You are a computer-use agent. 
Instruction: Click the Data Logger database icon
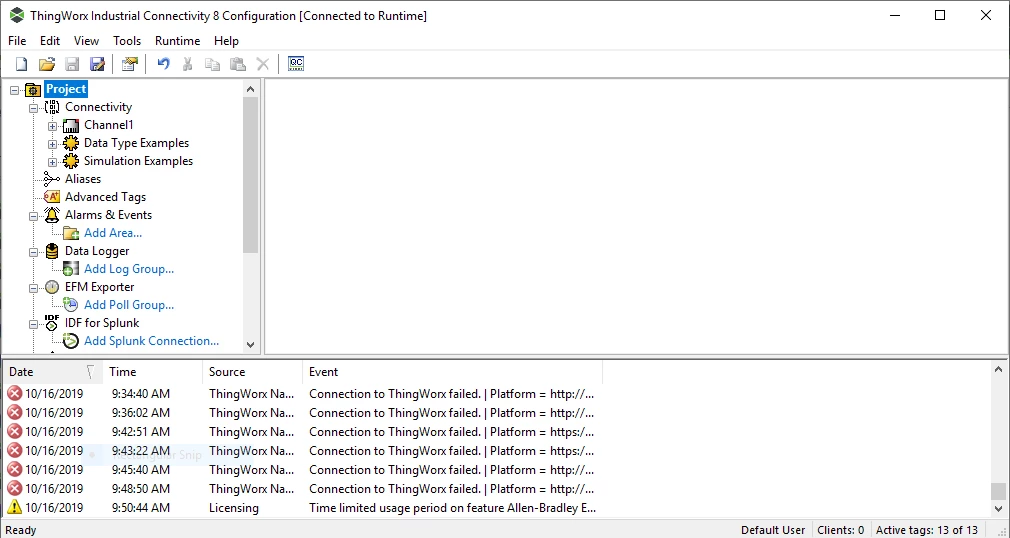(52, 251)
